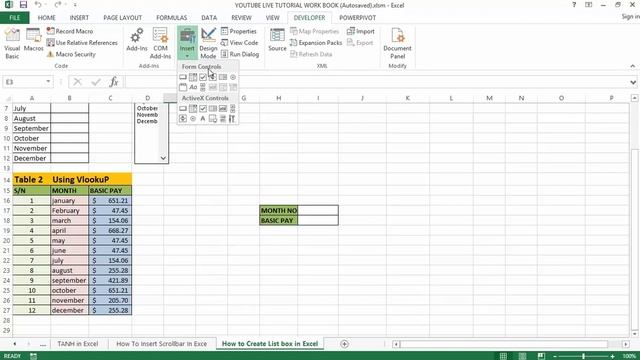Expand the Name Box dropdown
The width and height of the screenshot is (640, 360).
pos(48,82)
